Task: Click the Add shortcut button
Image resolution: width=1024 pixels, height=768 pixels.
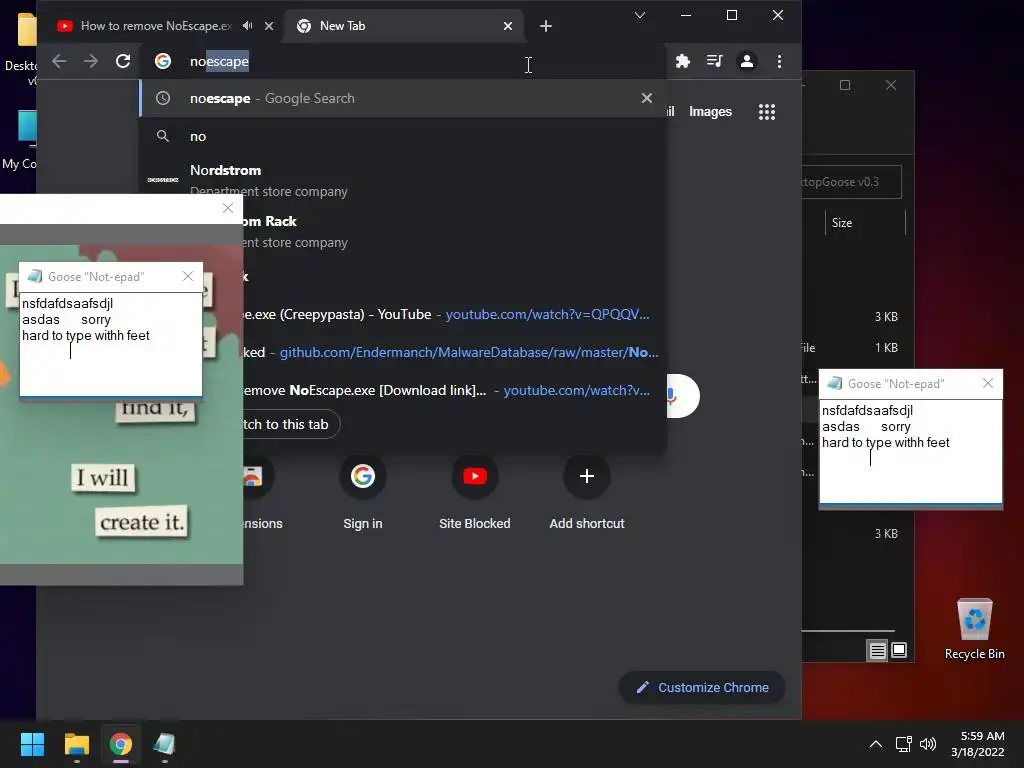Action: click(x=586, y=491)
